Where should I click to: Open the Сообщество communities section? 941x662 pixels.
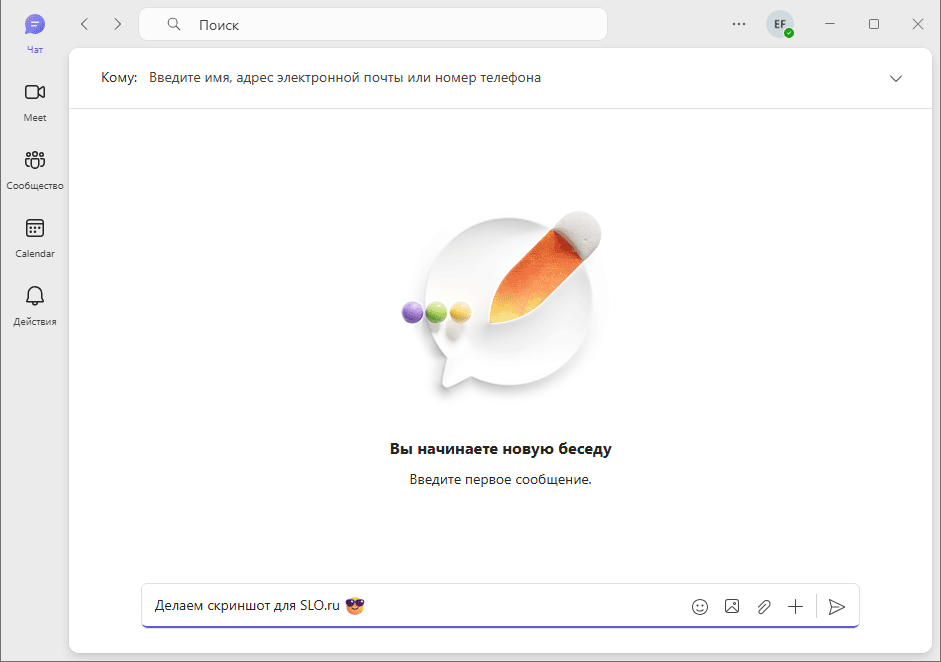[x=35, y=169]
